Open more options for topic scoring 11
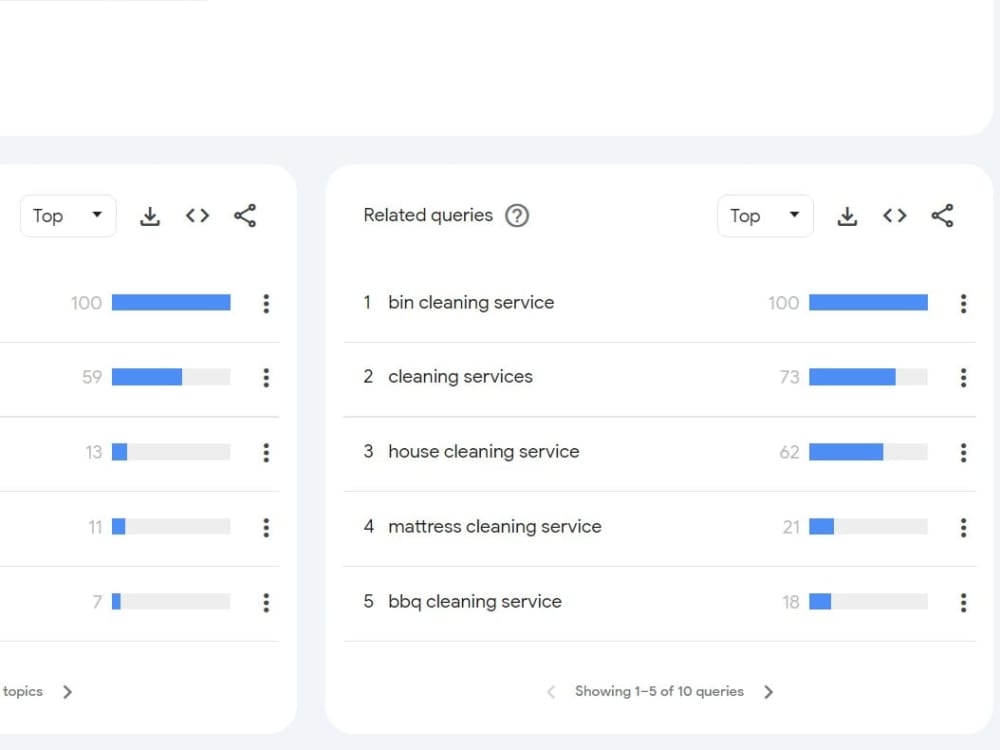1000x750 pixels. [x=266, y=527]
